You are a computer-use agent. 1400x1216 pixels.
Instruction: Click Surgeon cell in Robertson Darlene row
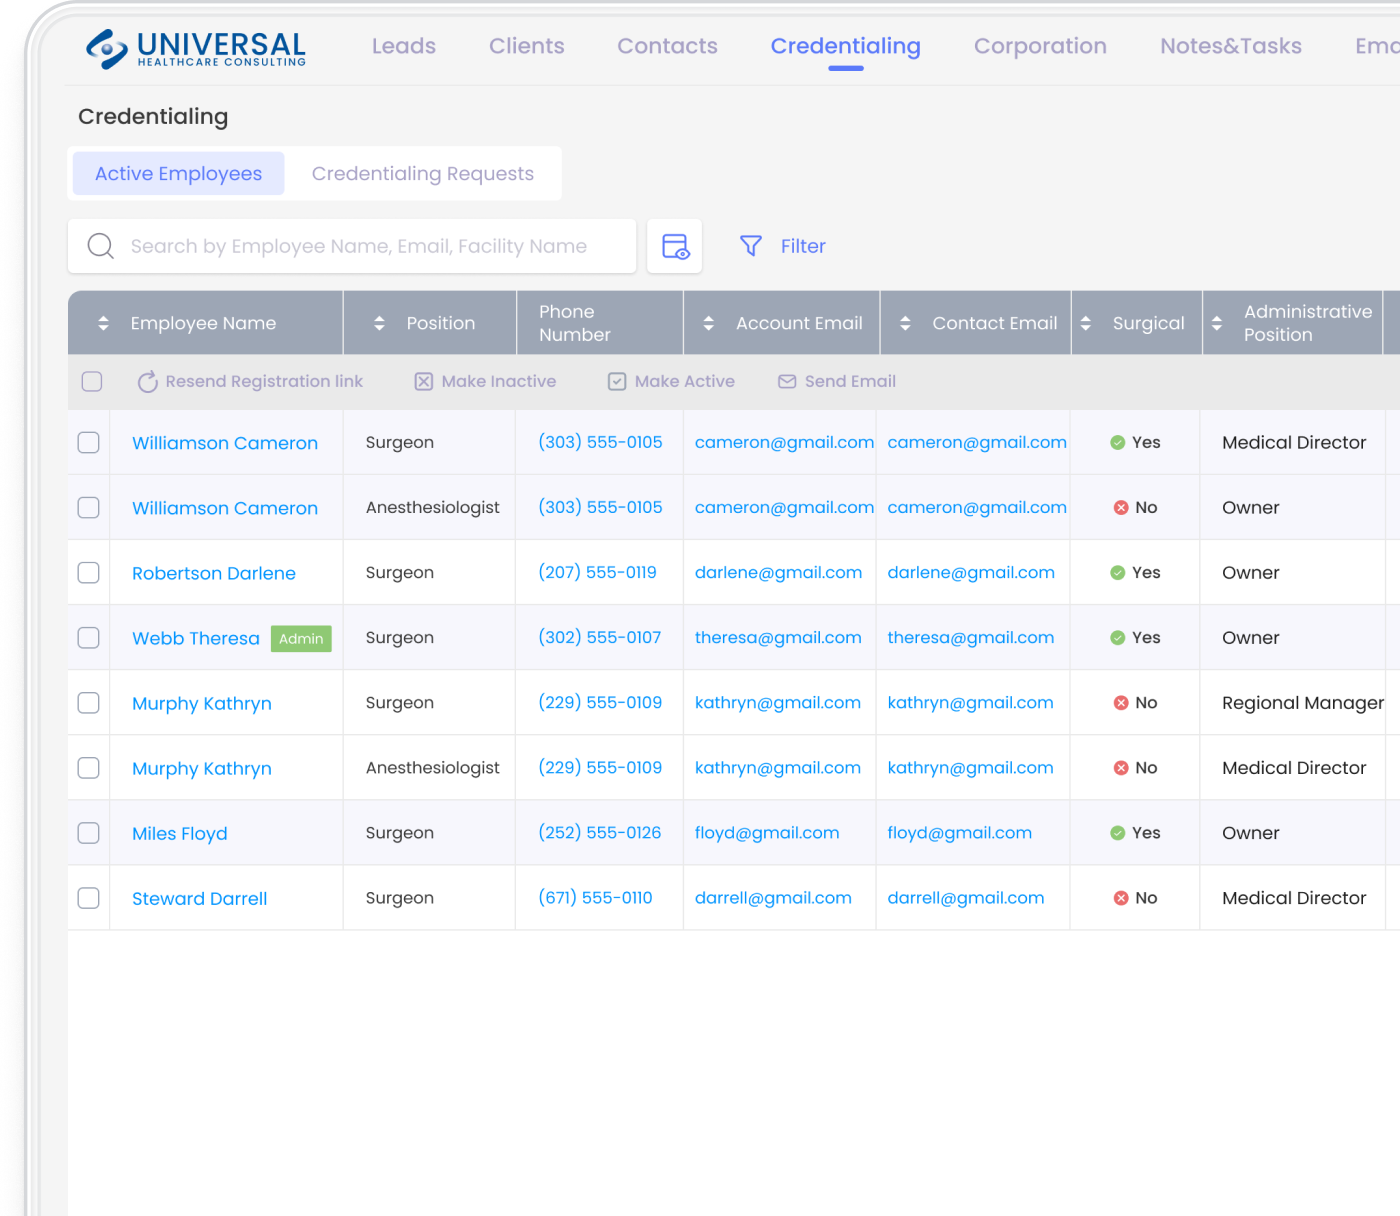[400, 573]
